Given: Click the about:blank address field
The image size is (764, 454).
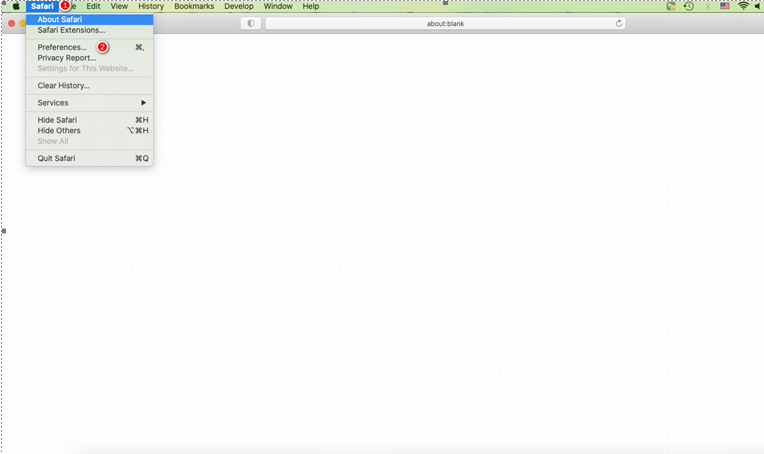Looking at the screenshot, I should [x=445, y=23].
